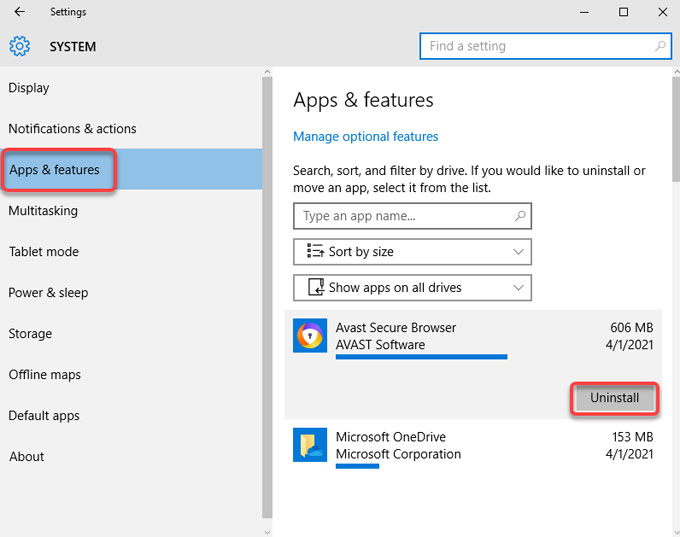Click the Microsoft Corporation publisher text
The height and width of the screenshot is (537, 680).
click(x=398, y=454)
